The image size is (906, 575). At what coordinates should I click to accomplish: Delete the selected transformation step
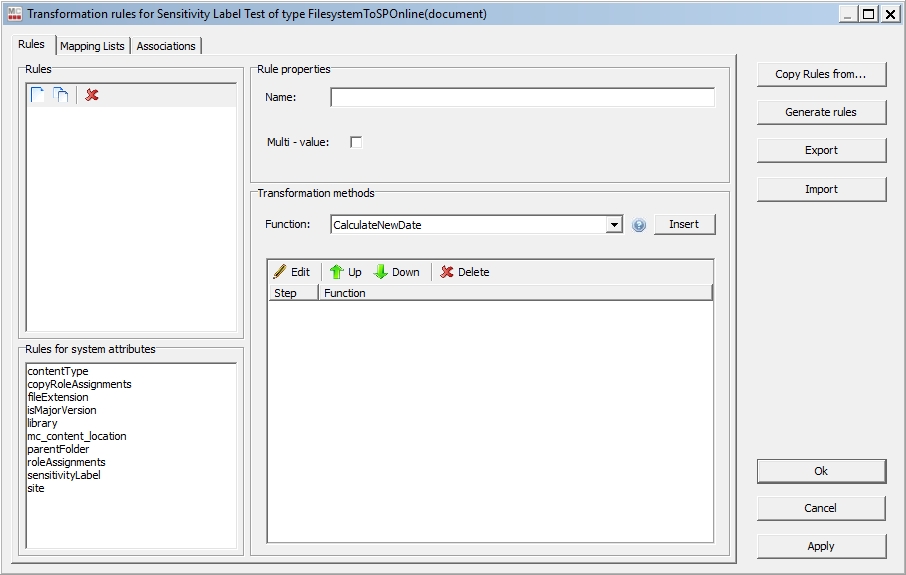465,272
